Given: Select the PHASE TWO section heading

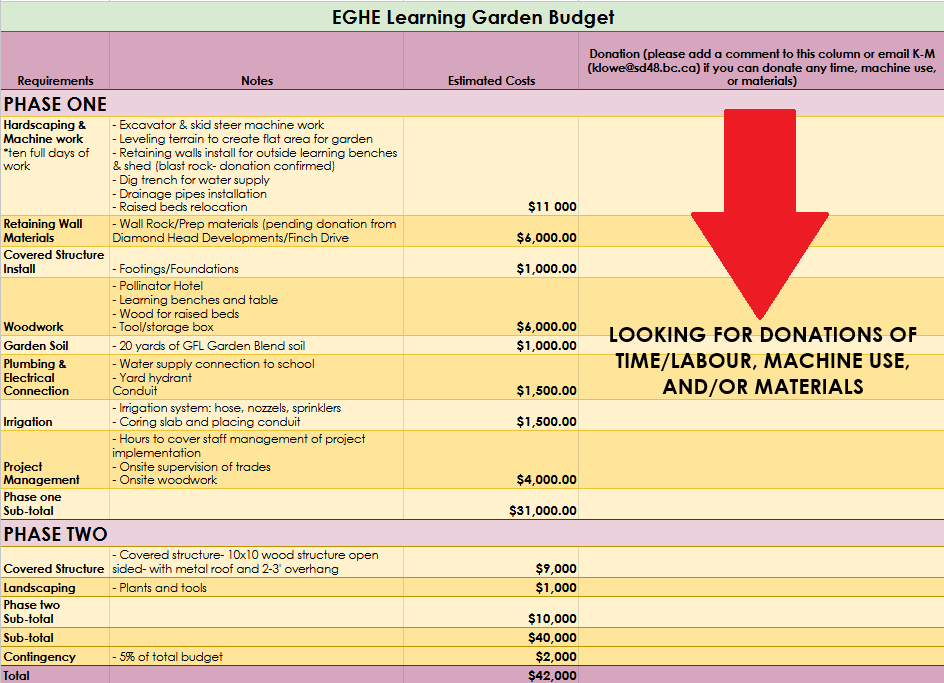Looking at the screenshot, I should point(56,534).
